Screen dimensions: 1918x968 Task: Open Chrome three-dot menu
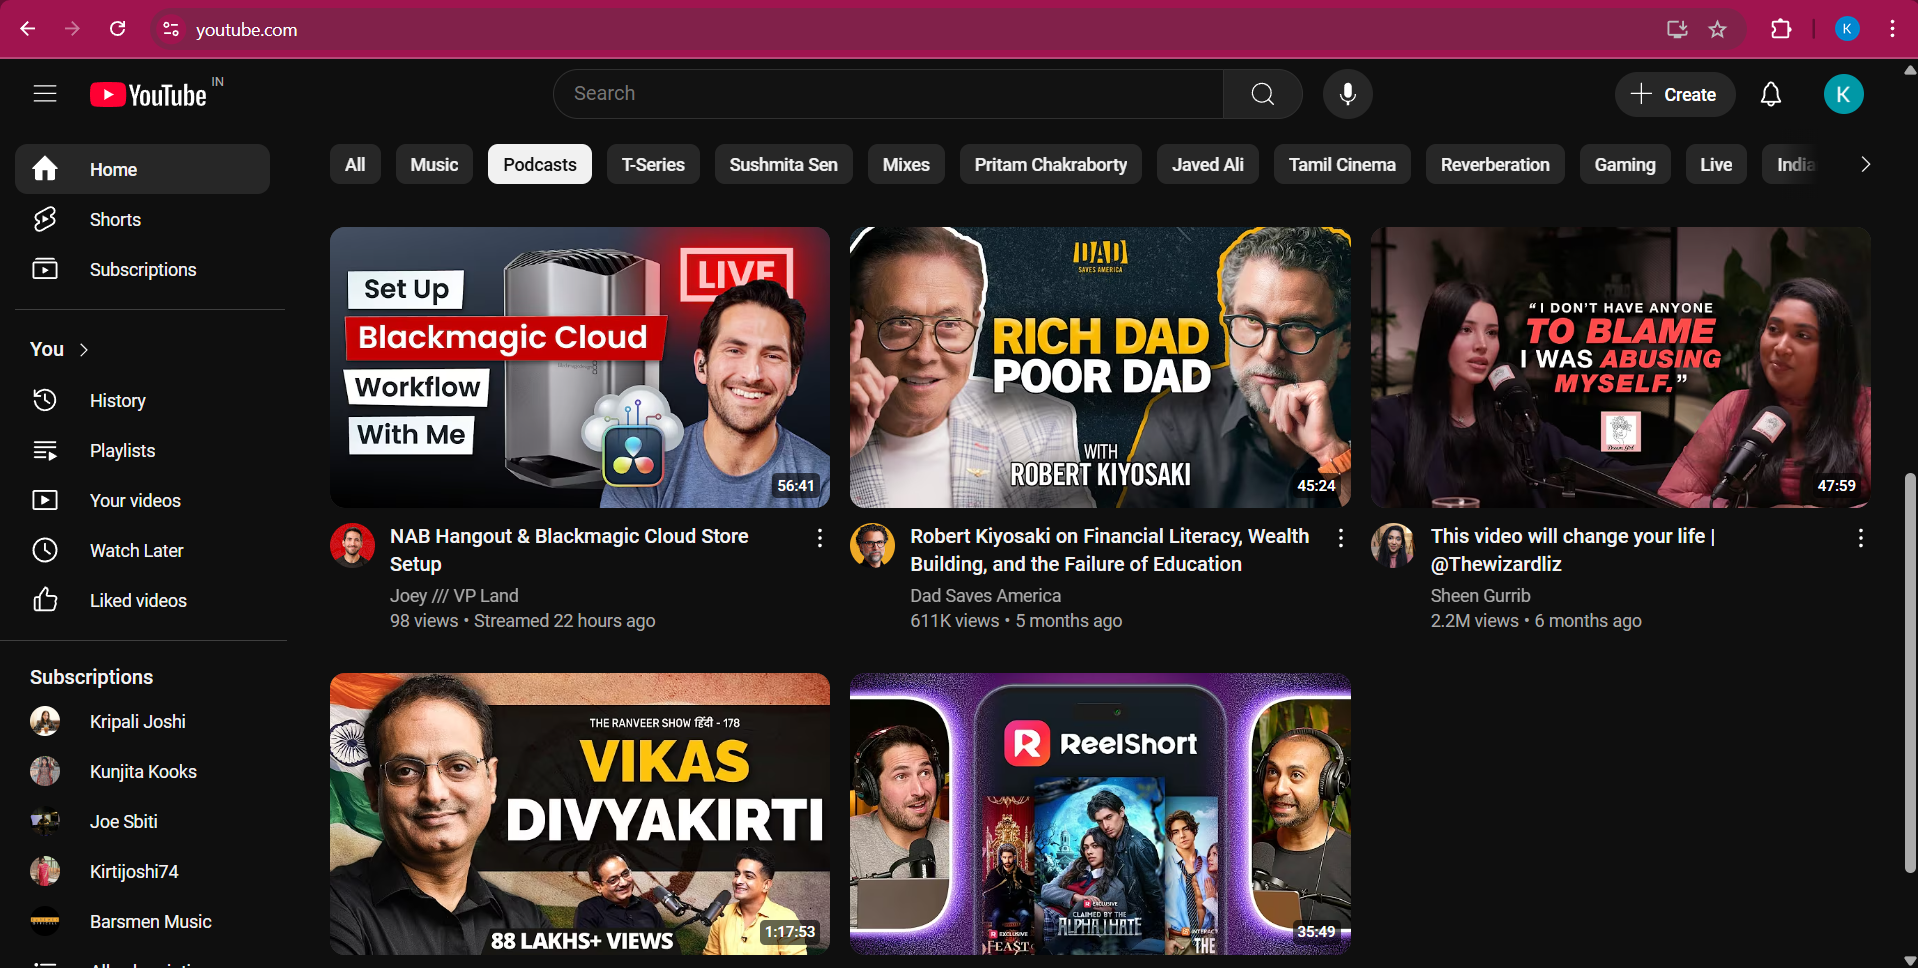click(x=1892, y=29)
